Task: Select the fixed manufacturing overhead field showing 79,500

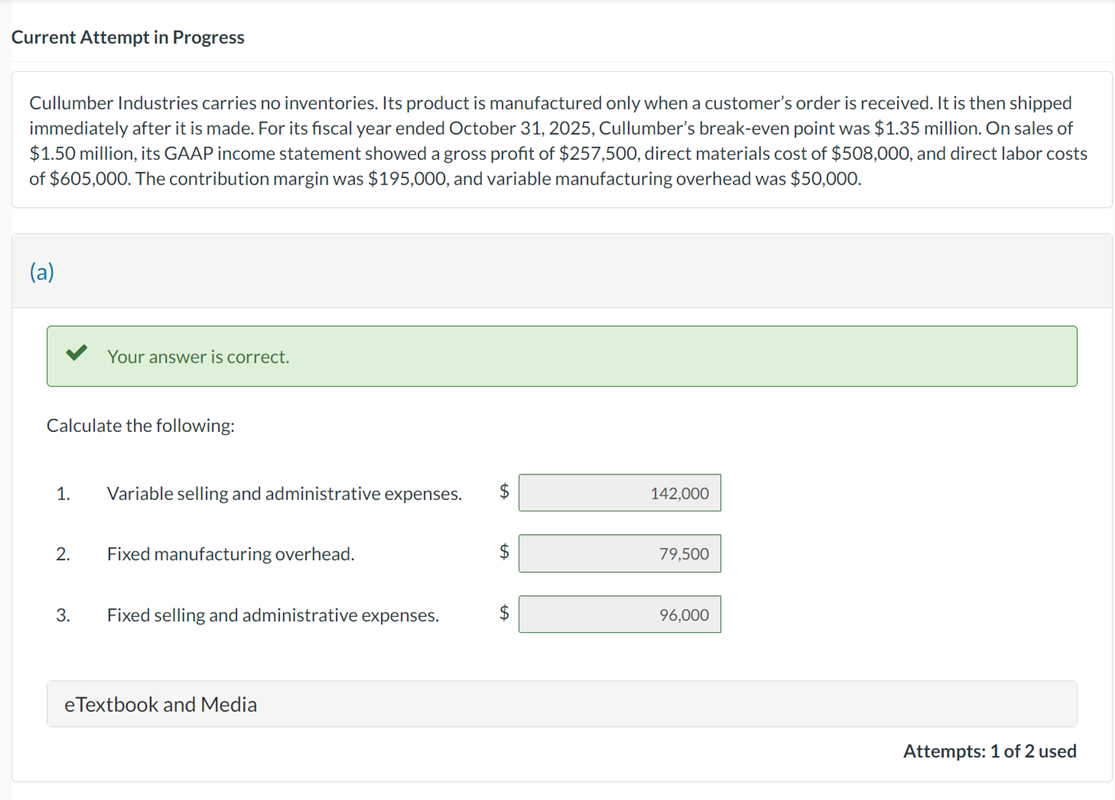Action: [619, 554]
